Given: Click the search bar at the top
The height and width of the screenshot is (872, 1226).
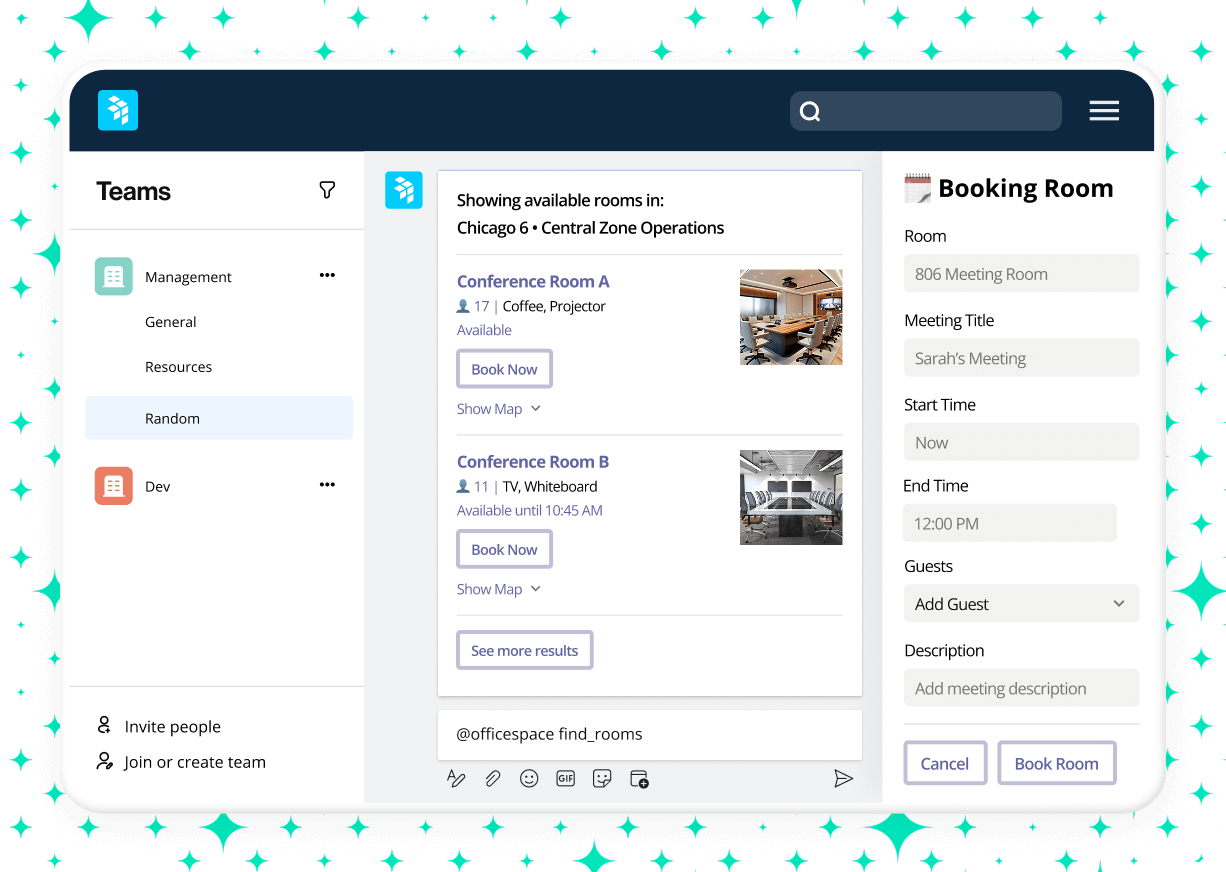Looking at the screenshot, I should point(924,110).
